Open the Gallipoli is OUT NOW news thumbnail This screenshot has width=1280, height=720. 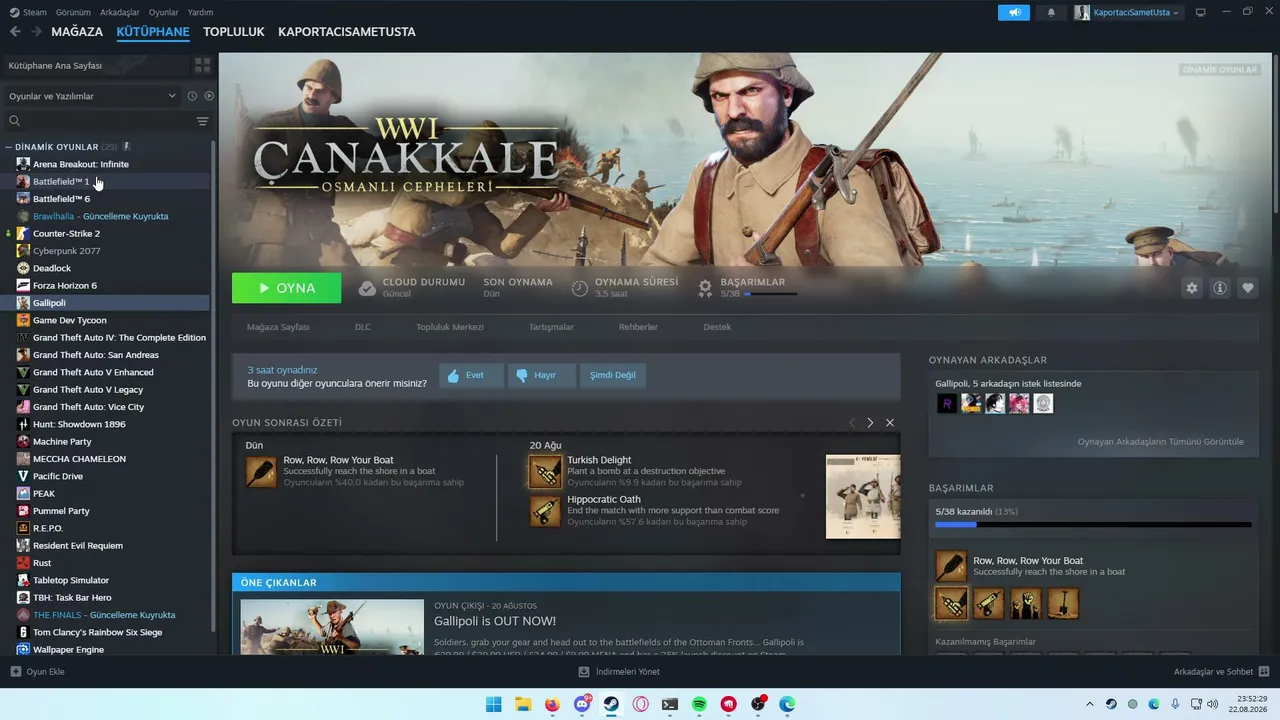(x=332, y=627)
